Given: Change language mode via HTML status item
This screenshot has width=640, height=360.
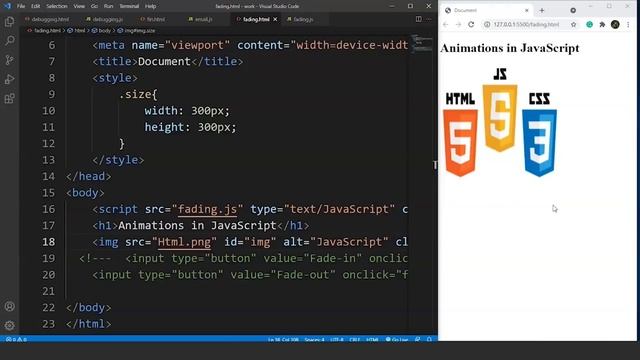Looking at the screenshot, I should click(372, 340).
